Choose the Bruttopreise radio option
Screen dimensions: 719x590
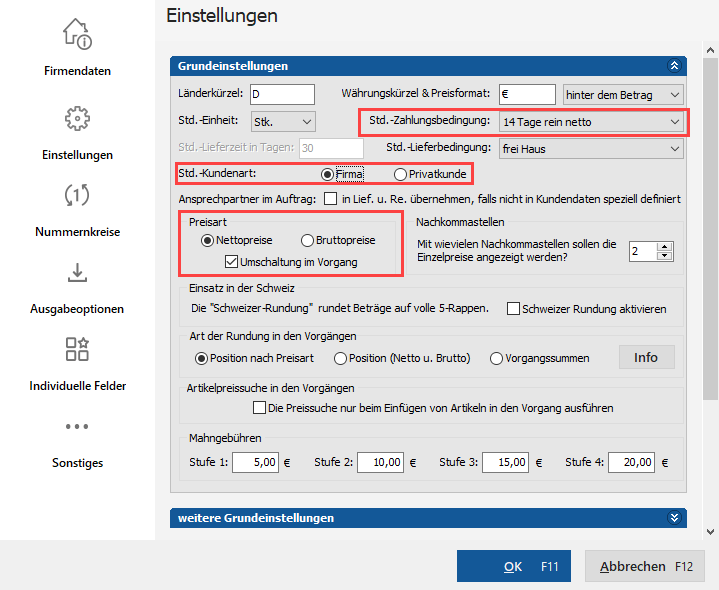[308, 241]
